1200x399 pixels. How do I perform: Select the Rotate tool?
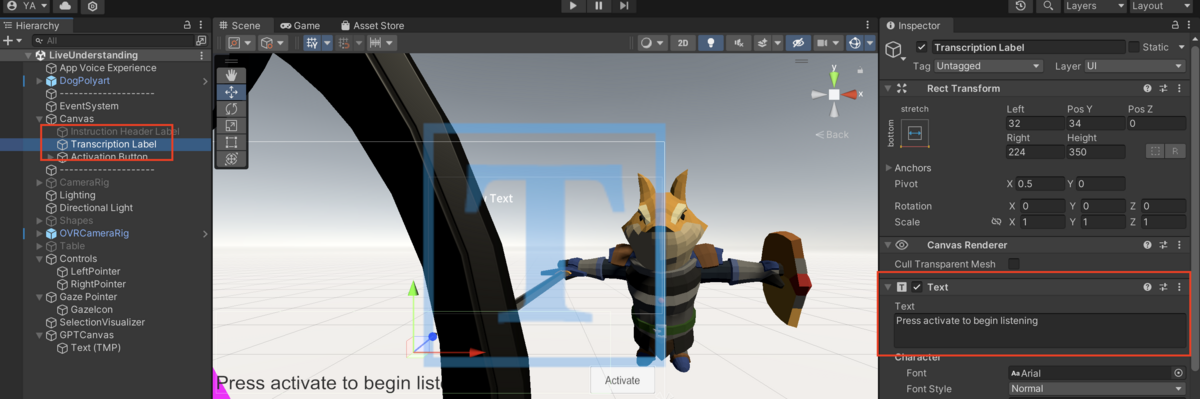[x=231, y=109]
